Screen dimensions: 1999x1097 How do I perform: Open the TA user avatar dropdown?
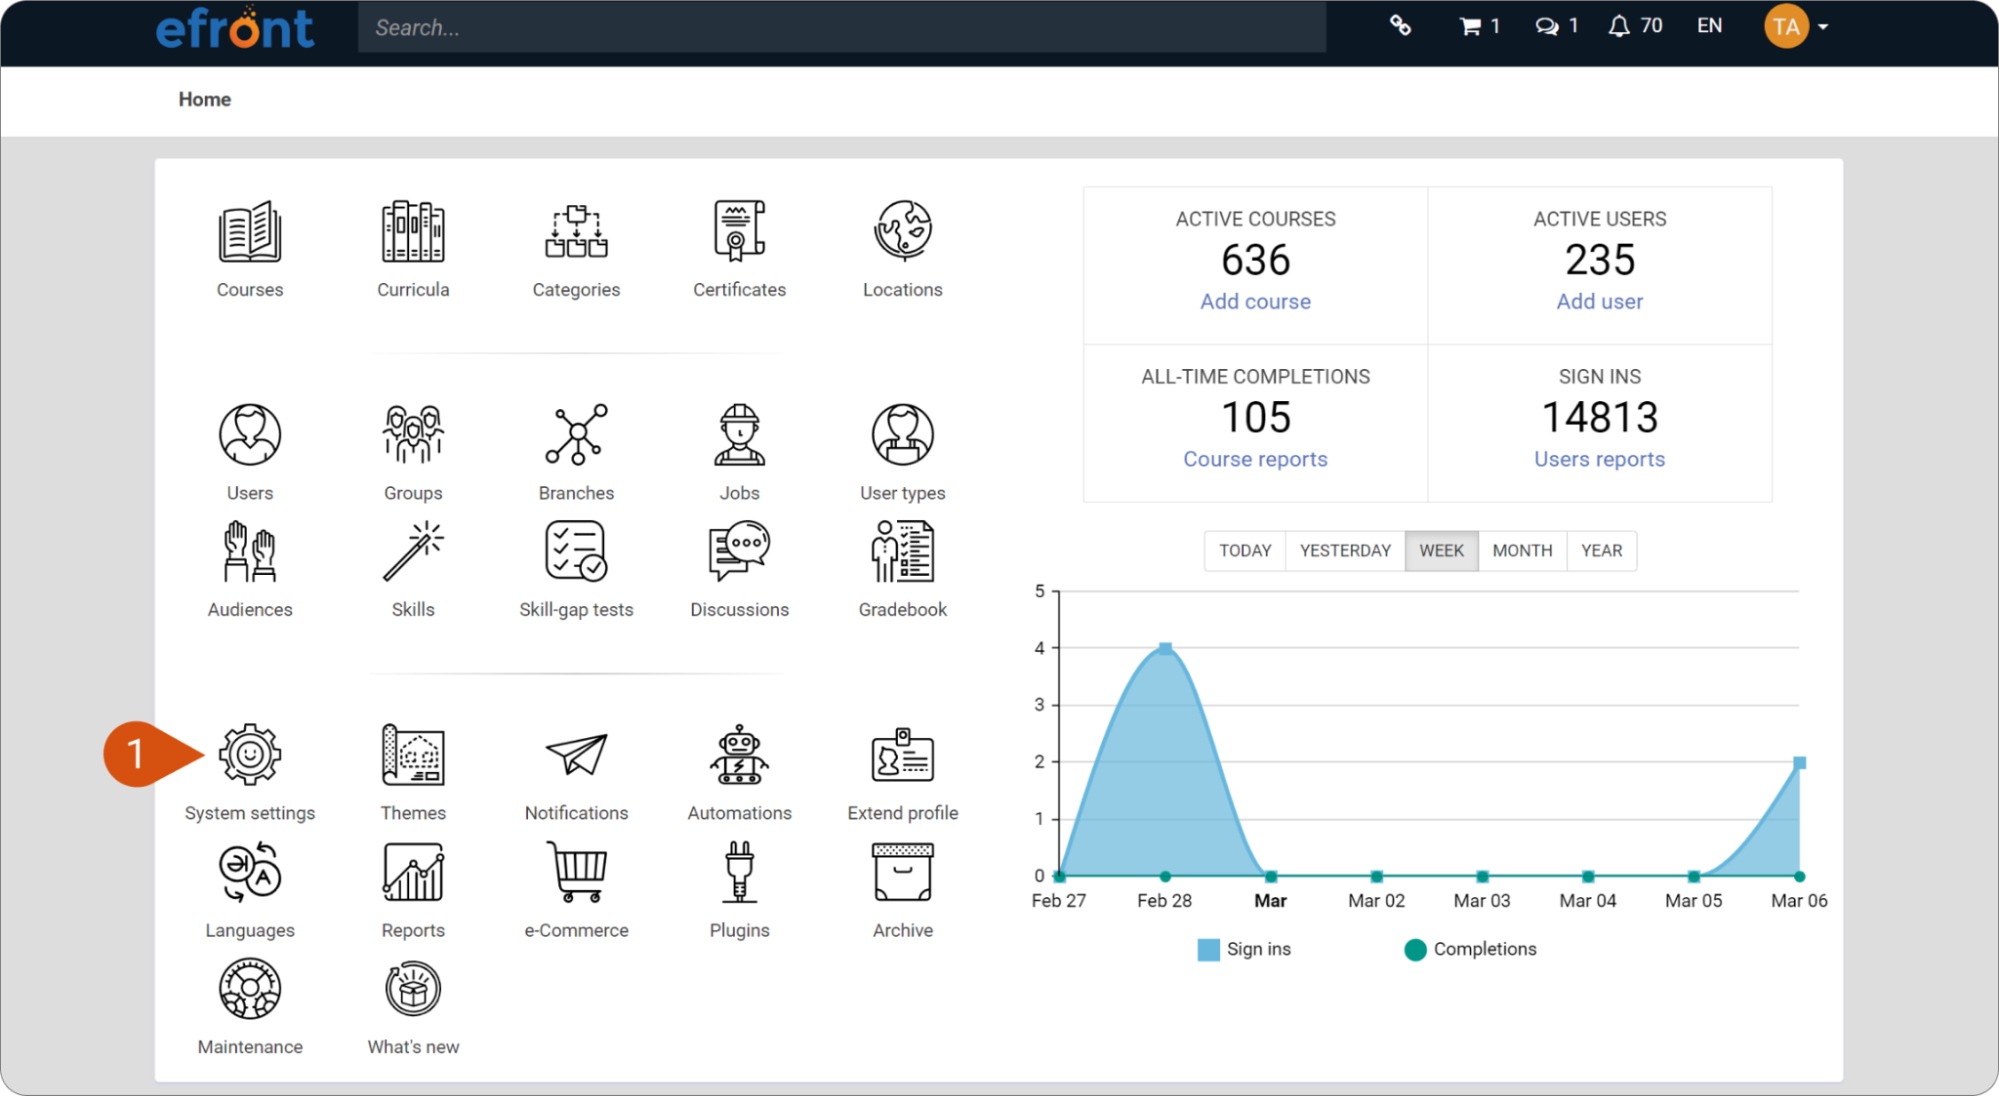[1796, 27]
